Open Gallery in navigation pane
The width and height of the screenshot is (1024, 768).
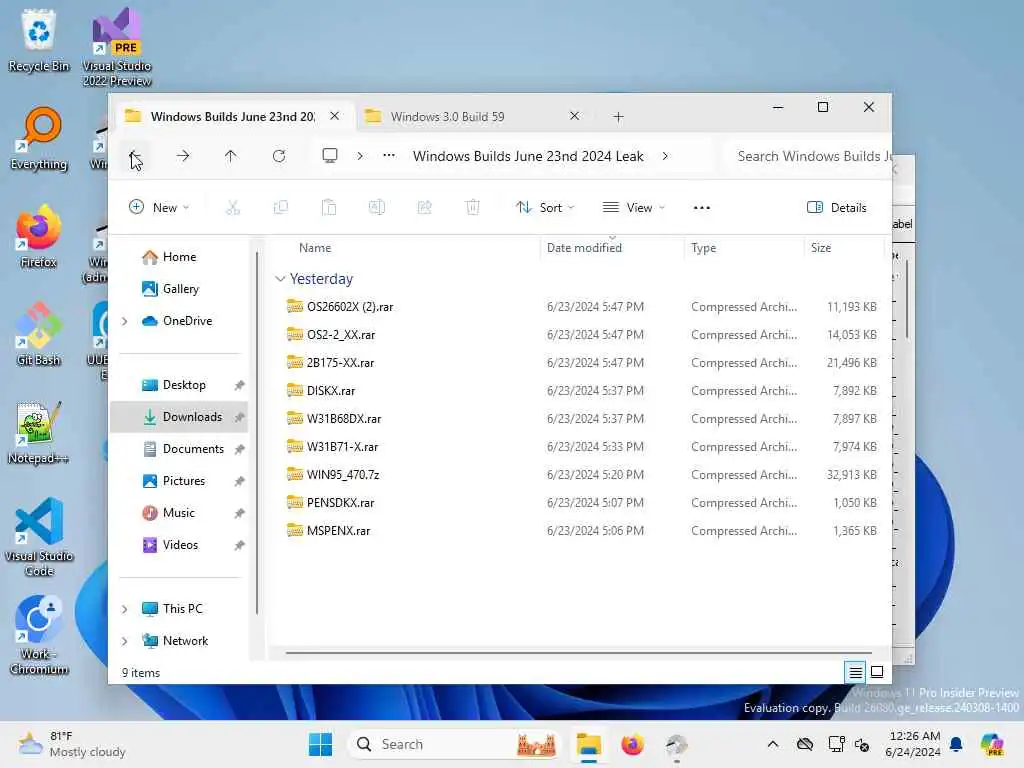coord(178,289)
